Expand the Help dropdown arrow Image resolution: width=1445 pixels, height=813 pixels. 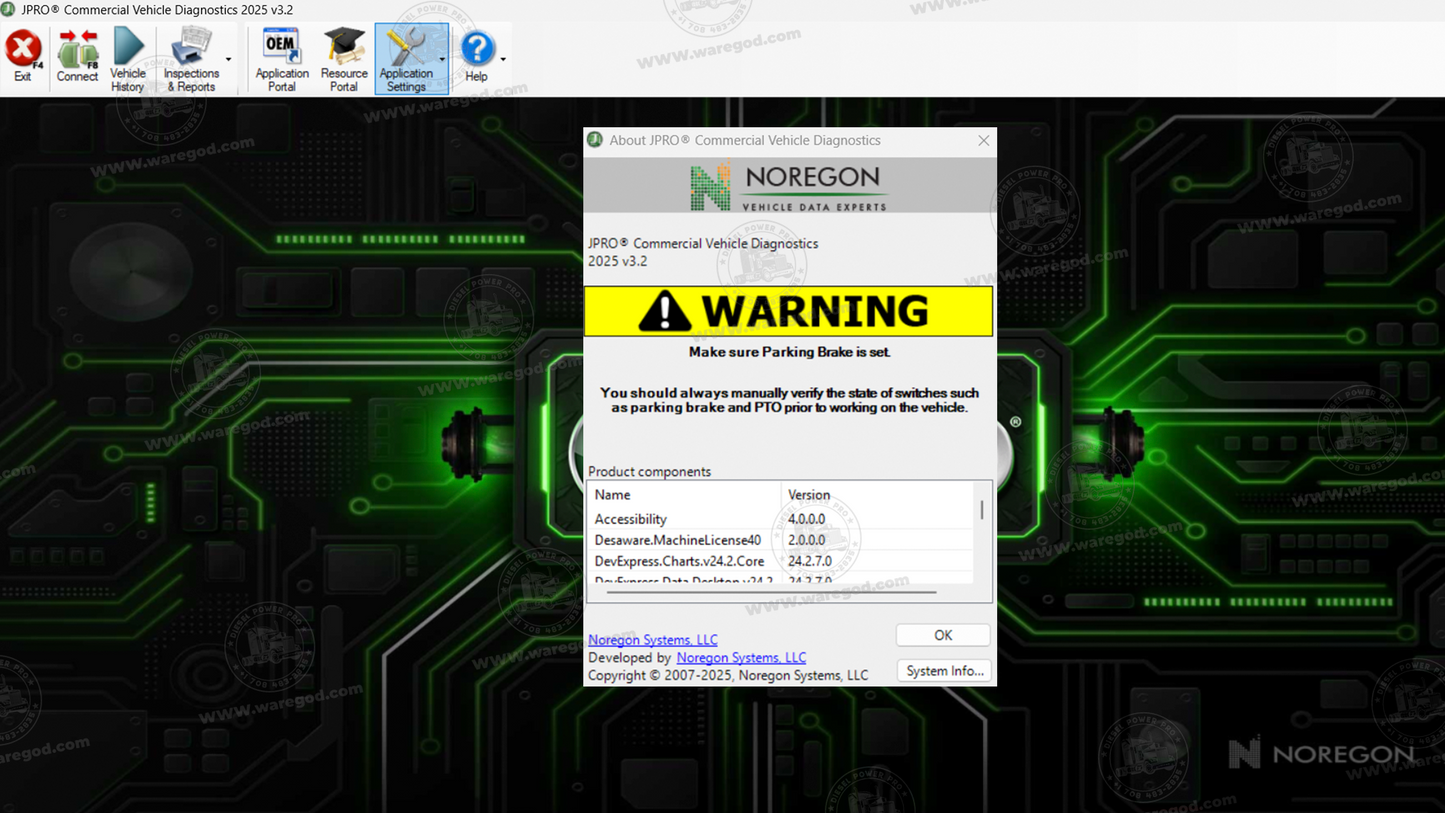point(503,60)
